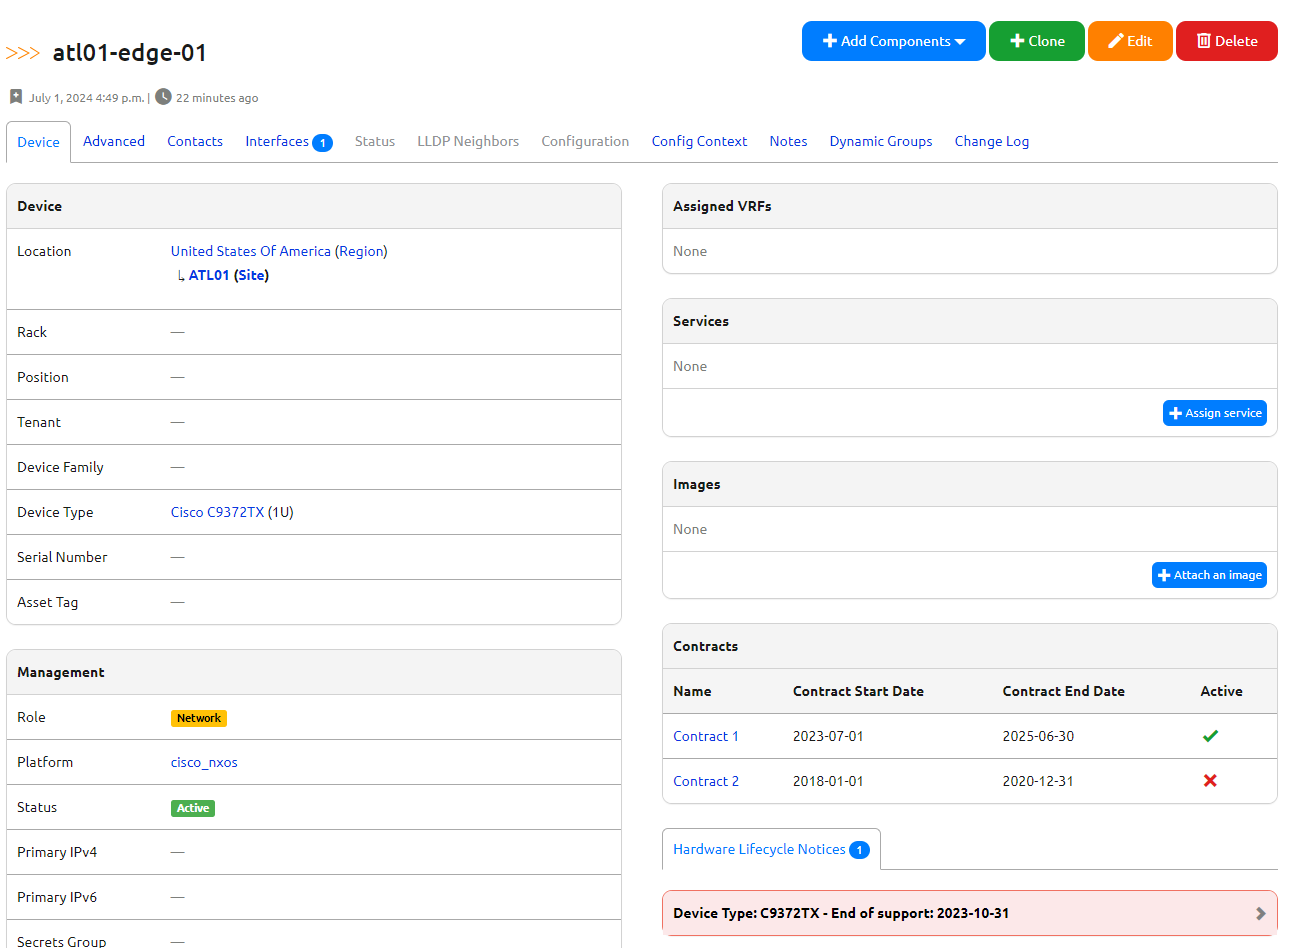Click the Network role label
The image size is (1293, 948).
click(199, 718)
